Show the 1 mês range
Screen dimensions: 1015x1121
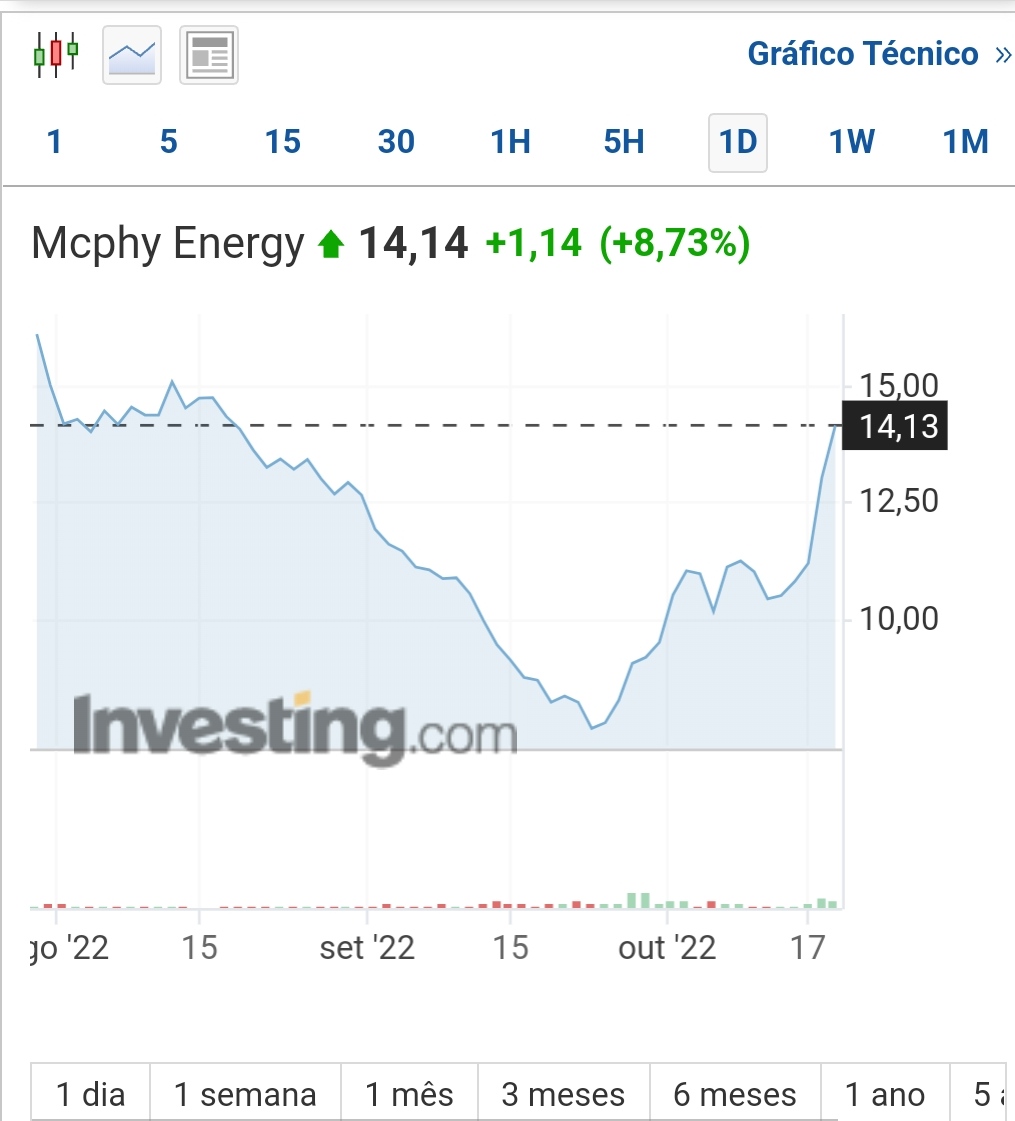pos(409,1094)
